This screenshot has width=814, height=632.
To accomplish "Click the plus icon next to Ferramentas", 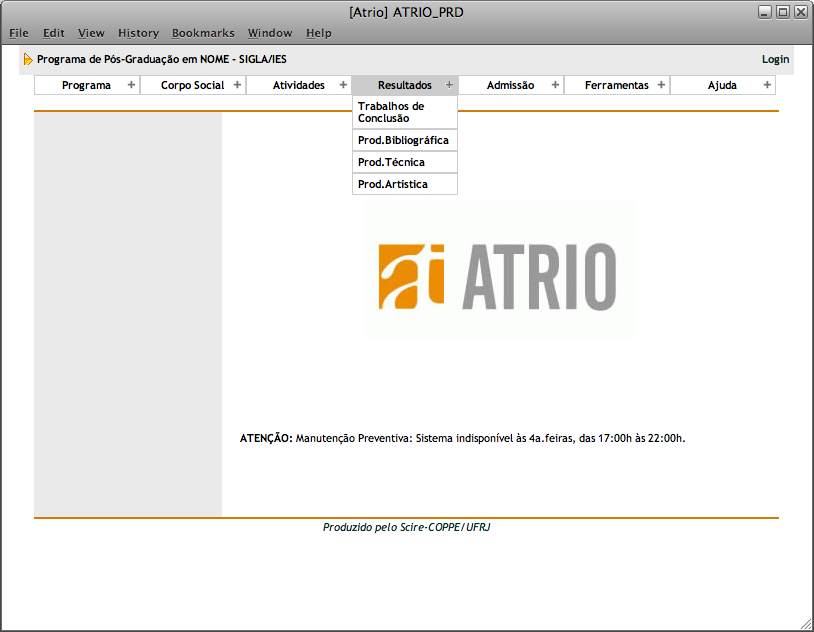I will point(661,85).
